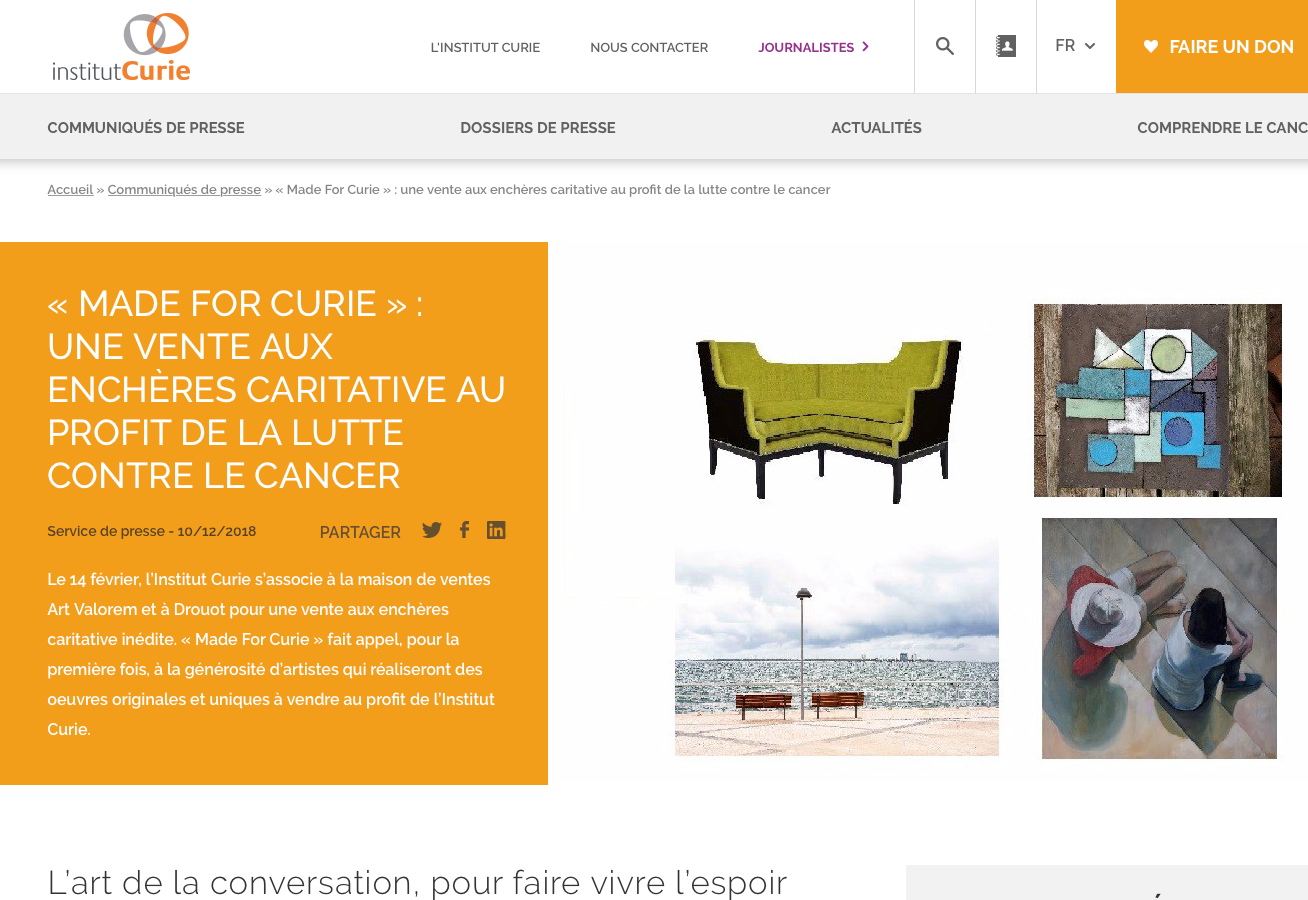Open L'Institut Curie menu item
The image size is (1308, 900).
(x=485, y=47)
